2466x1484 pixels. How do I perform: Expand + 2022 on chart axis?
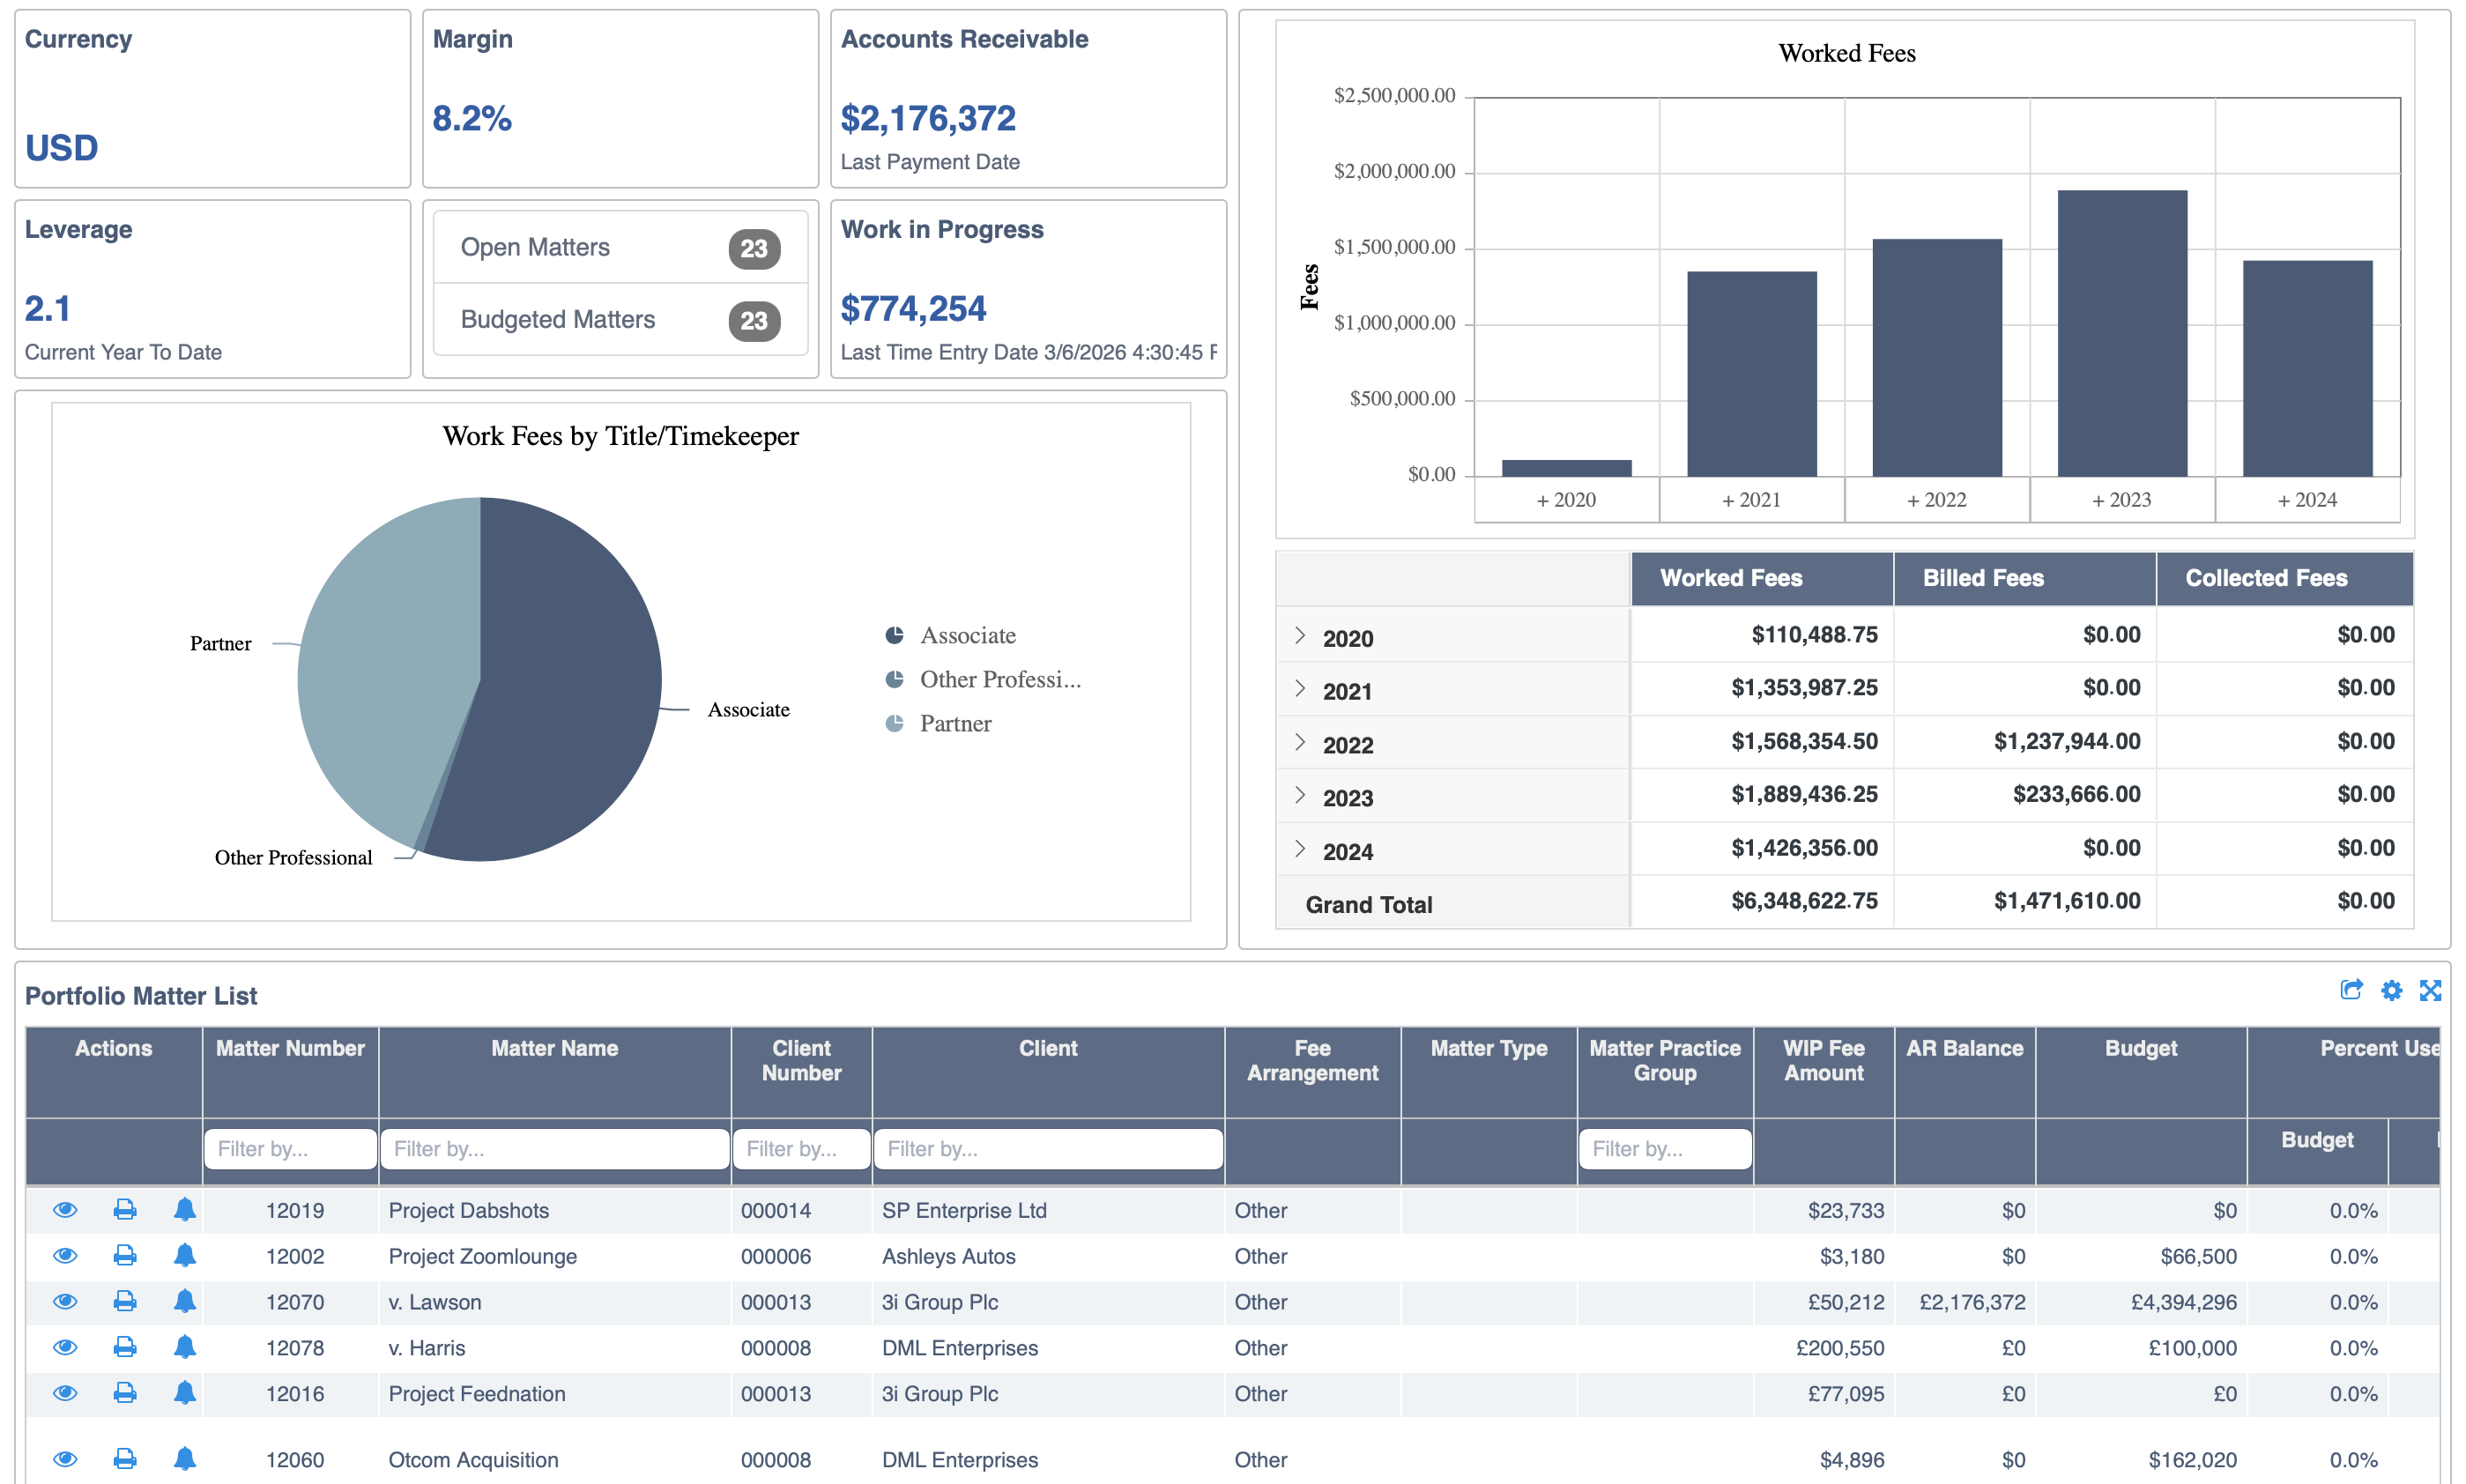[x=1936, y=500]
